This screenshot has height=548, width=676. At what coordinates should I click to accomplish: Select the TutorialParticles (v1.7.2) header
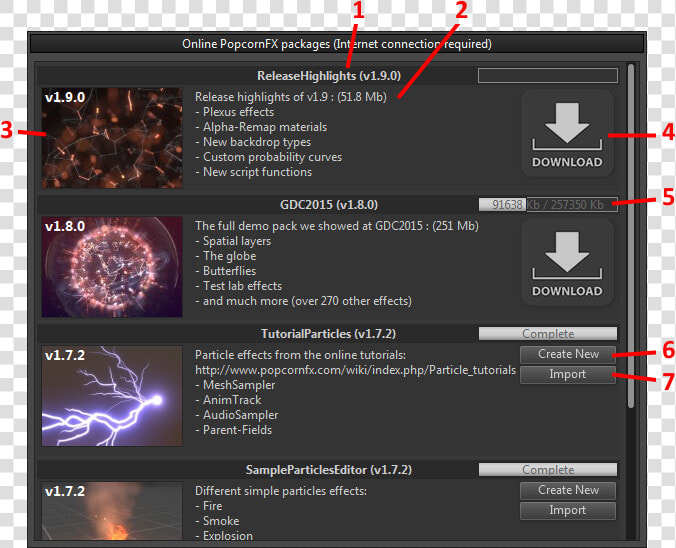pyautogui.click(x=329, y=334)
